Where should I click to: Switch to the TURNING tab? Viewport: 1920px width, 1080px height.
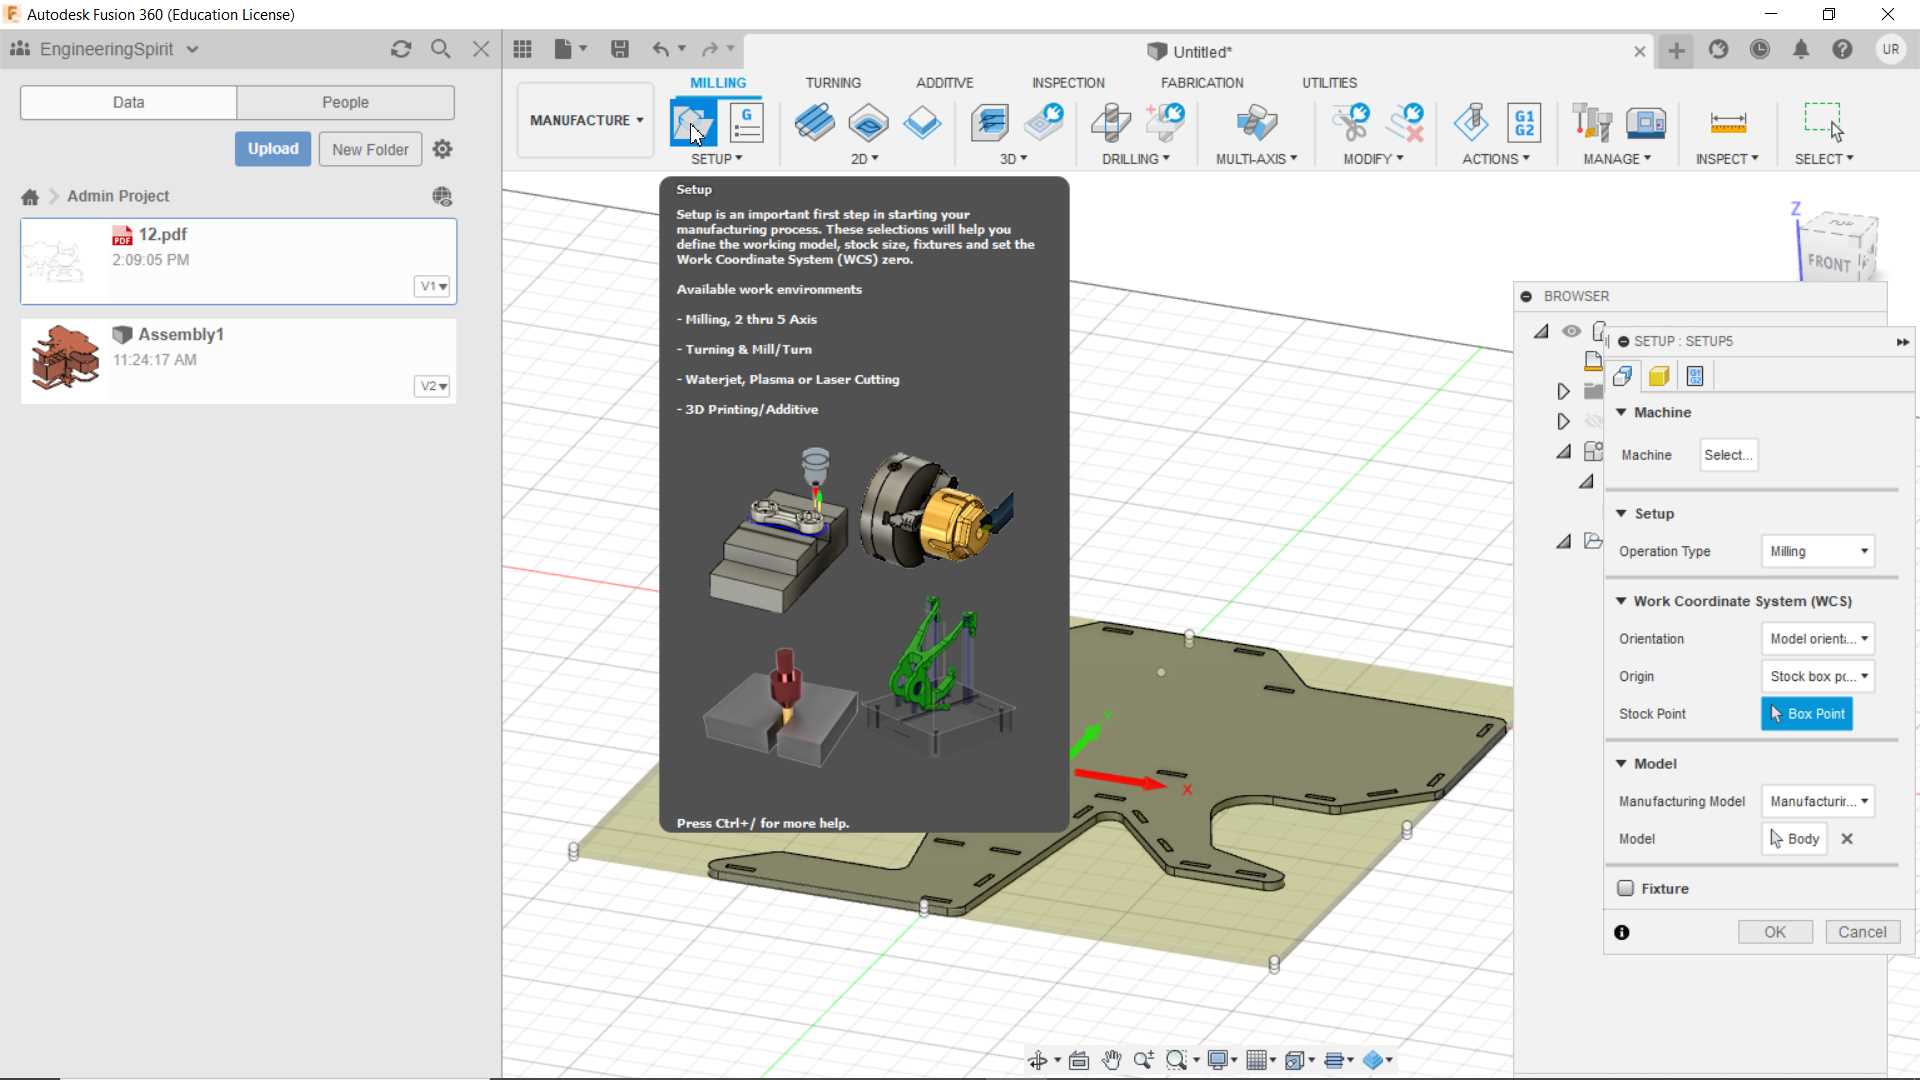pos(833,83)
